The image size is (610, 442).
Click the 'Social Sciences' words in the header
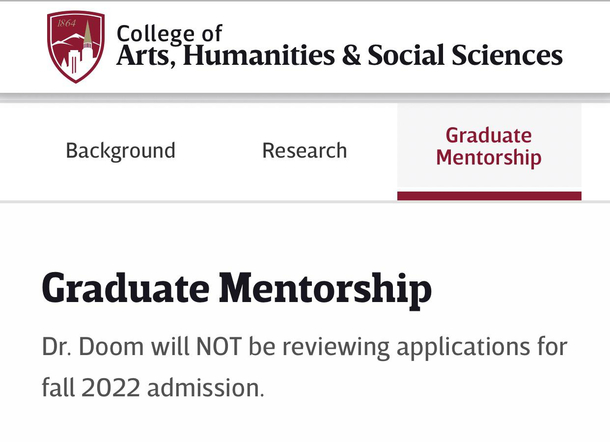click(465, 55)
